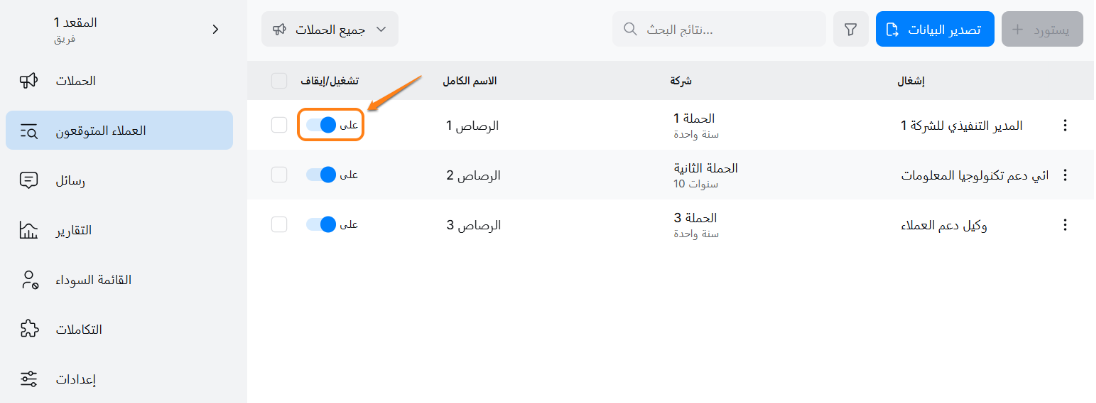Image resolution: width=1096 pixels, height=403 pixels.
Task: Click the يستورد import button
Action: (1042, 30)
